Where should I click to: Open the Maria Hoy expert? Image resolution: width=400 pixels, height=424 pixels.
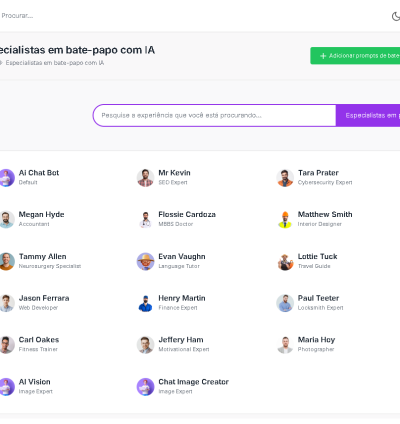coord(316,340)
